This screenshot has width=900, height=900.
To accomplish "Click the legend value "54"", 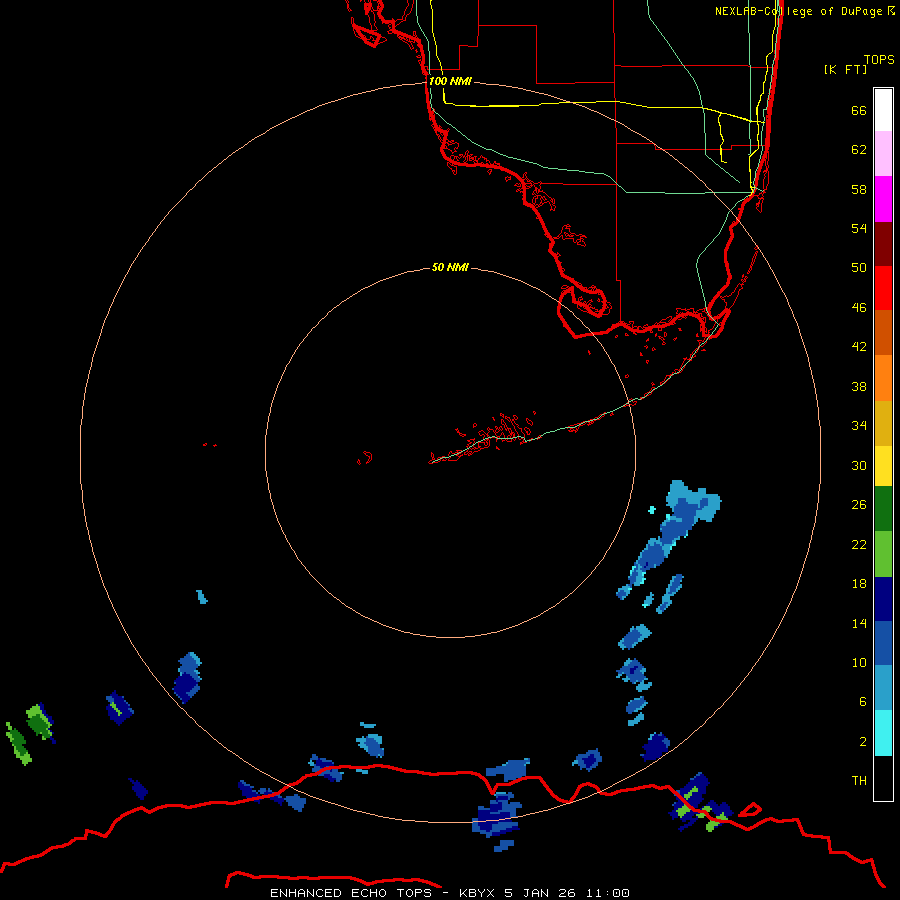I will pyautogui.click(x=859, y=228).
